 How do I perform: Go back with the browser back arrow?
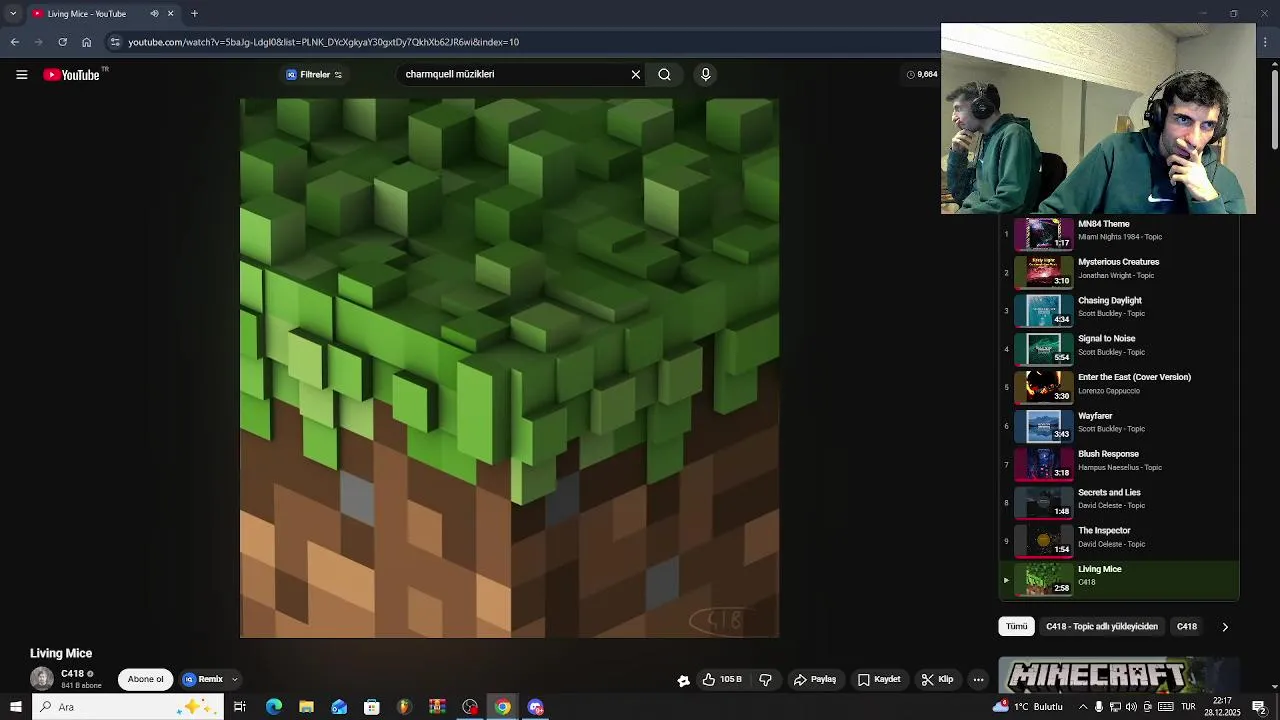[x=14, y=42]
